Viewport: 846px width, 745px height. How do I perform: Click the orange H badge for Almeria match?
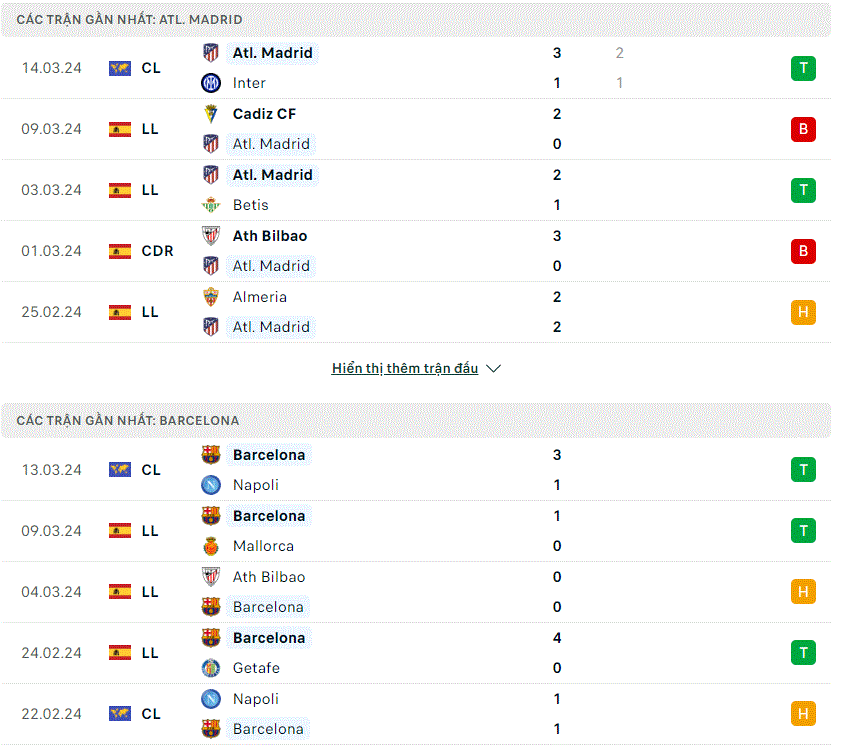point(803,312)
